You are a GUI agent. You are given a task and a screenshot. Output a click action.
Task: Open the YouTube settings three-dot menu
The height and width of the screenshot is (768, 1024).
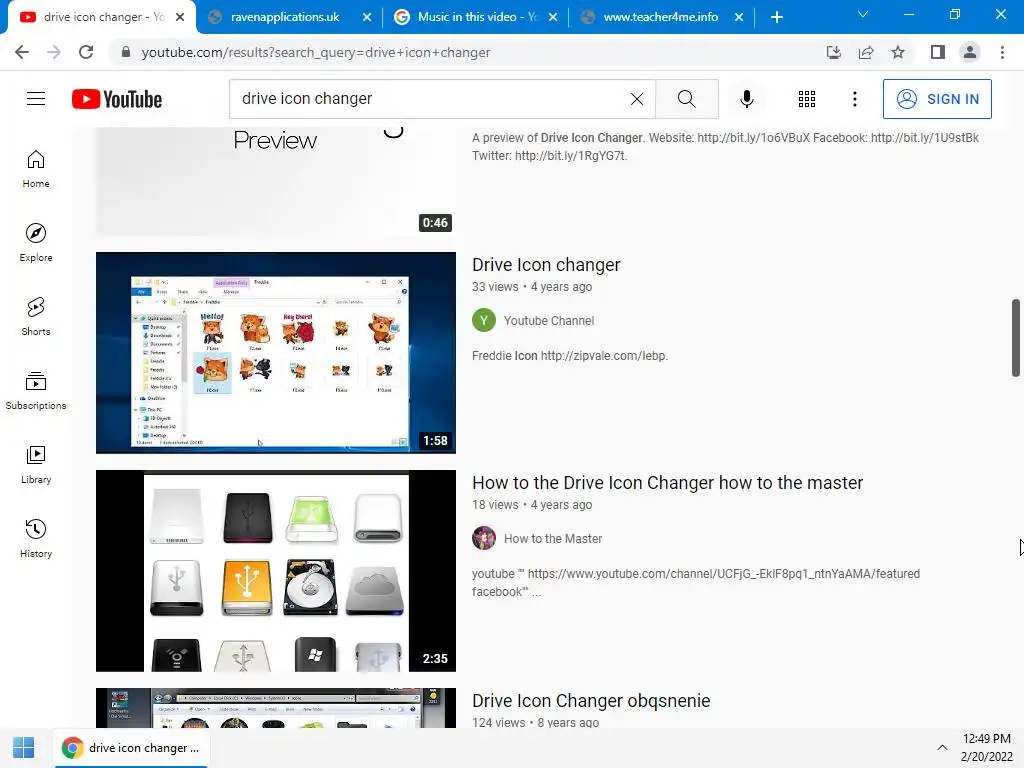tap(854, 99)
